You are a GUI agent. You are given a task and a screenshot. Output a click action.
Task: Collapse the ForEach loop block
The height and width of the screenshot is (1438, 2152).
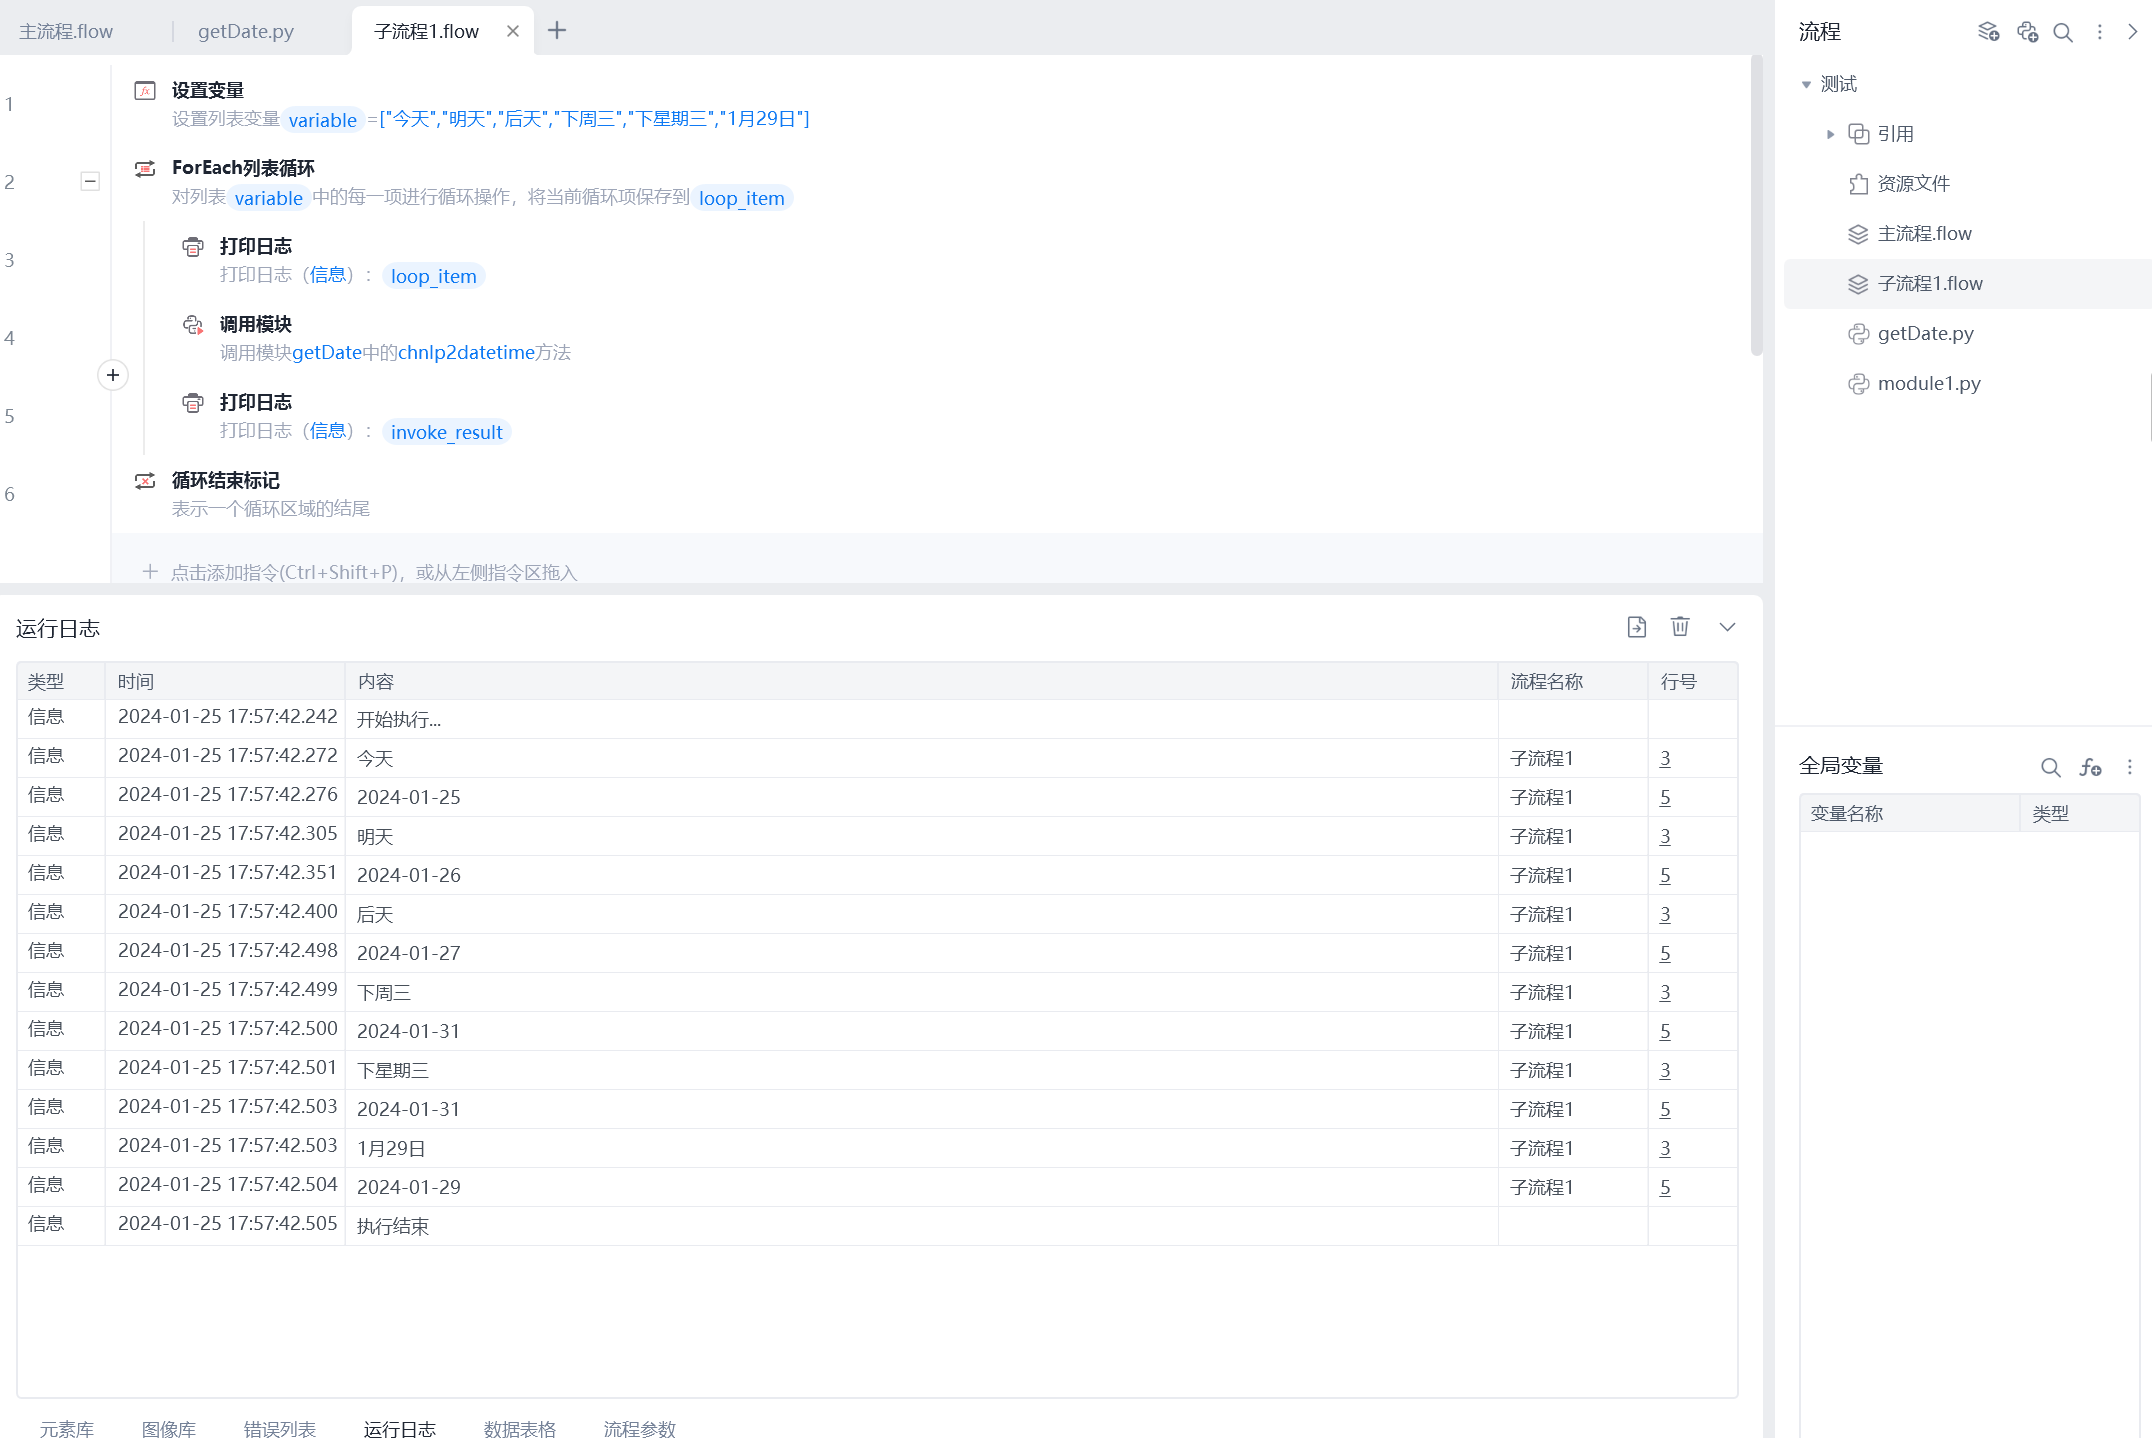point(90,181)
